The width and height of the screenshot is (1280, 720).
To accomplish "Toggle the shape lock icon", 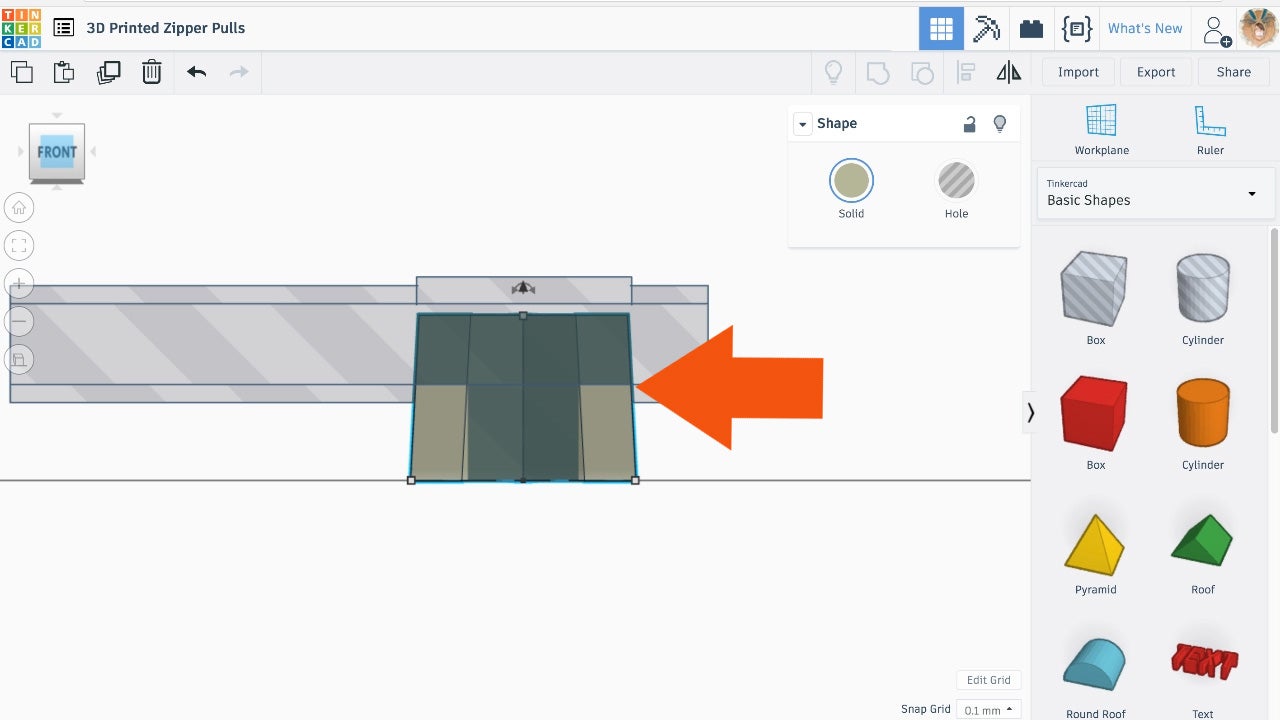I will 969,124.
